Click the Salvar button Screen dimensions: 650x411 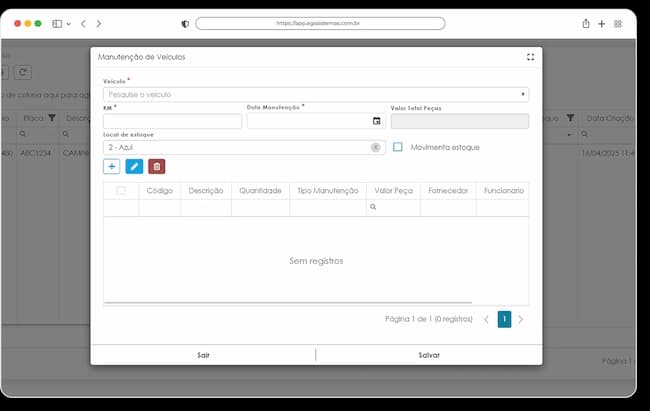(x=429, y=355)
